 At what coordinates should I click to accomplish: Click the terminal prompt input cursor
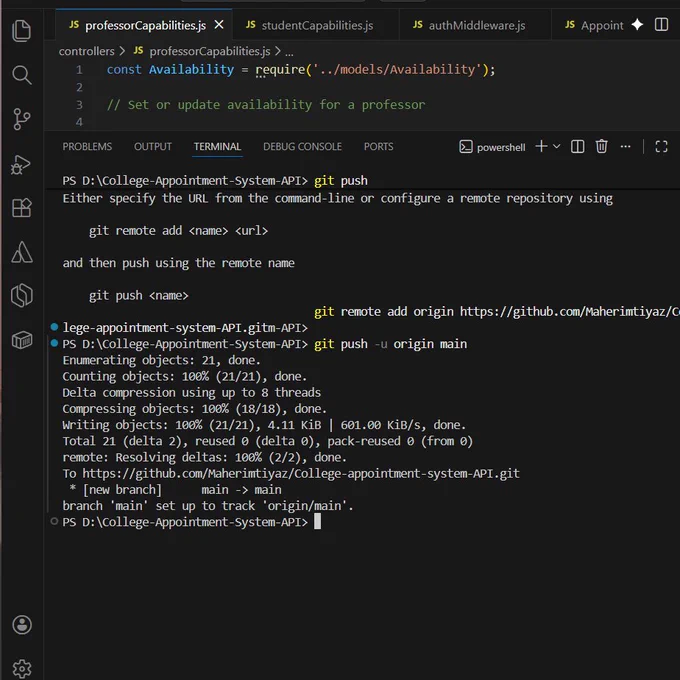click(317, 522)
